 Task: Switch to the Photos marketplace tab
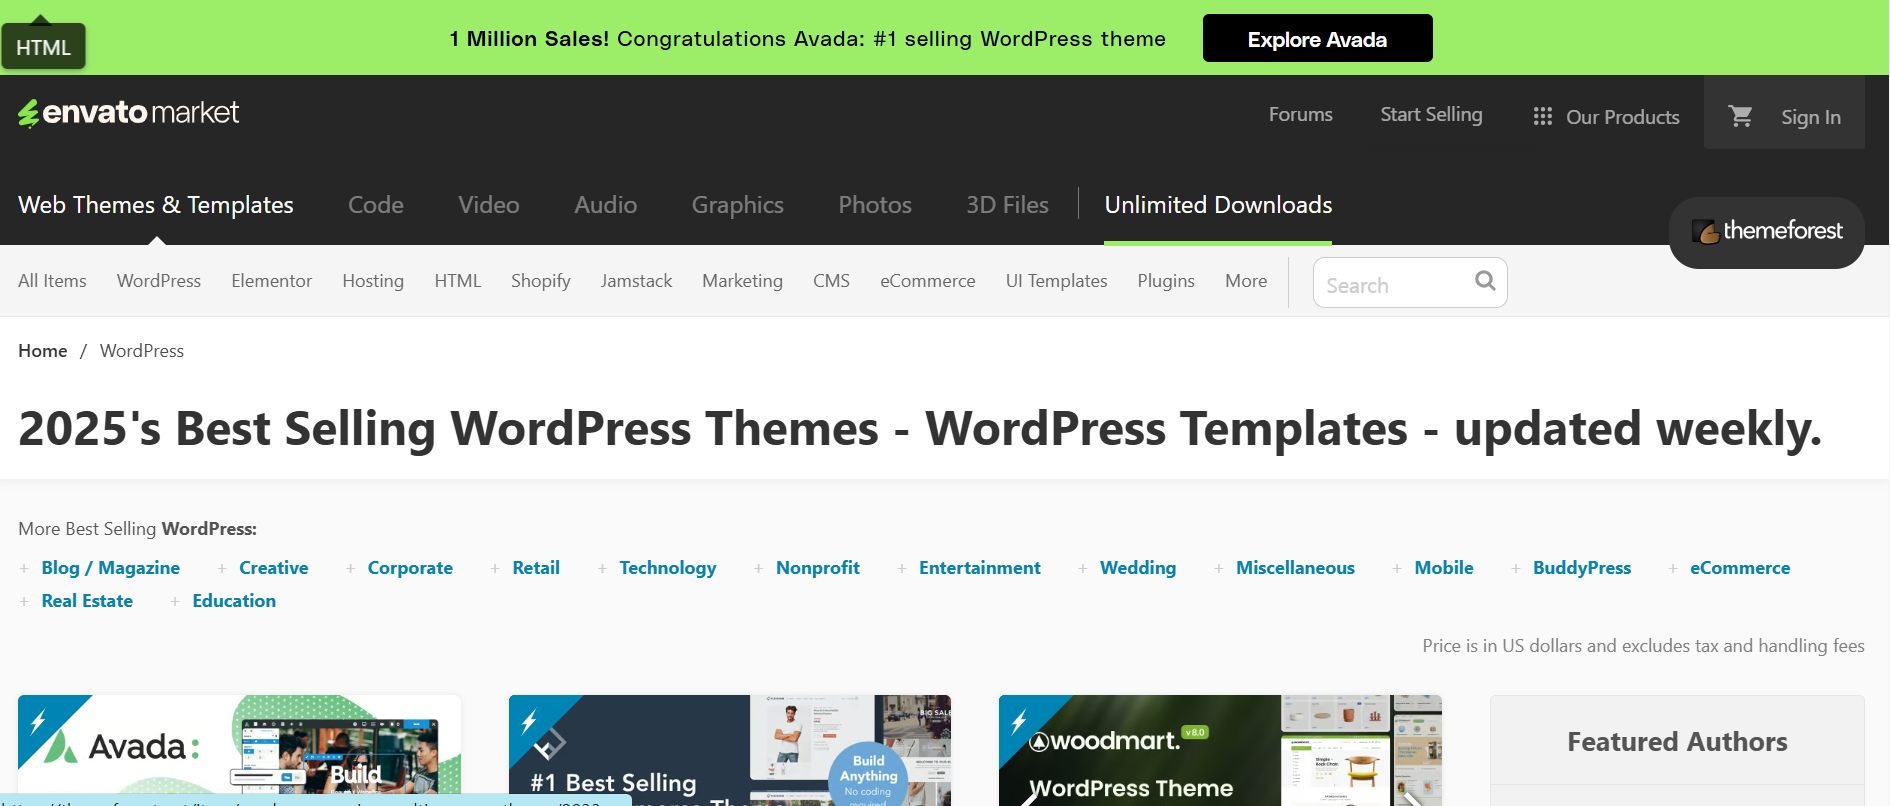875,205
